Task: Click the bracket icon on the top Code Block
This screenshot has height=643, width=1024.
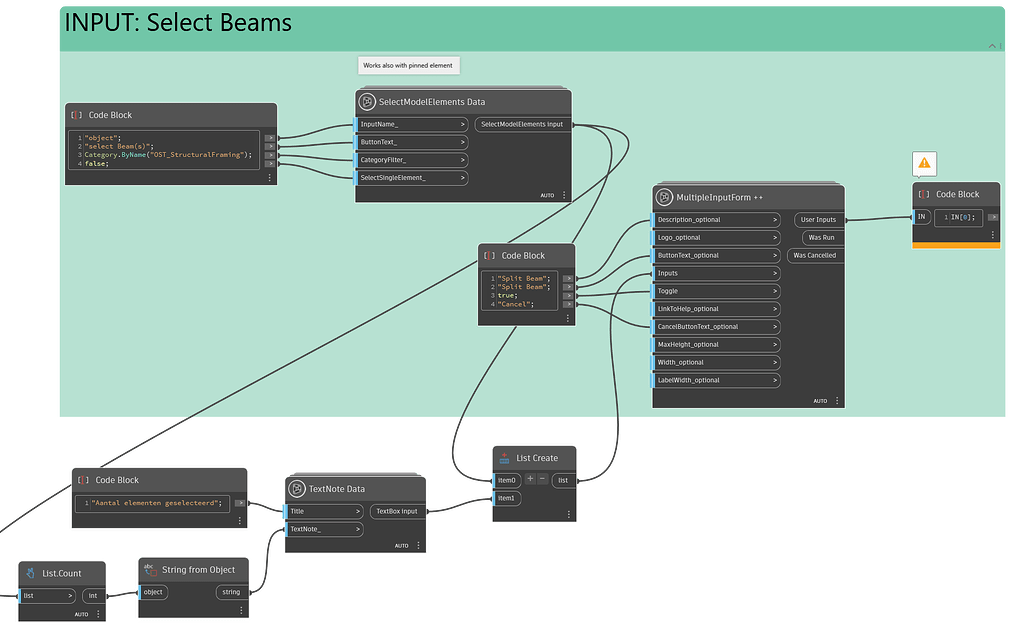Action: pyautogui.click(x=74, y=114)
